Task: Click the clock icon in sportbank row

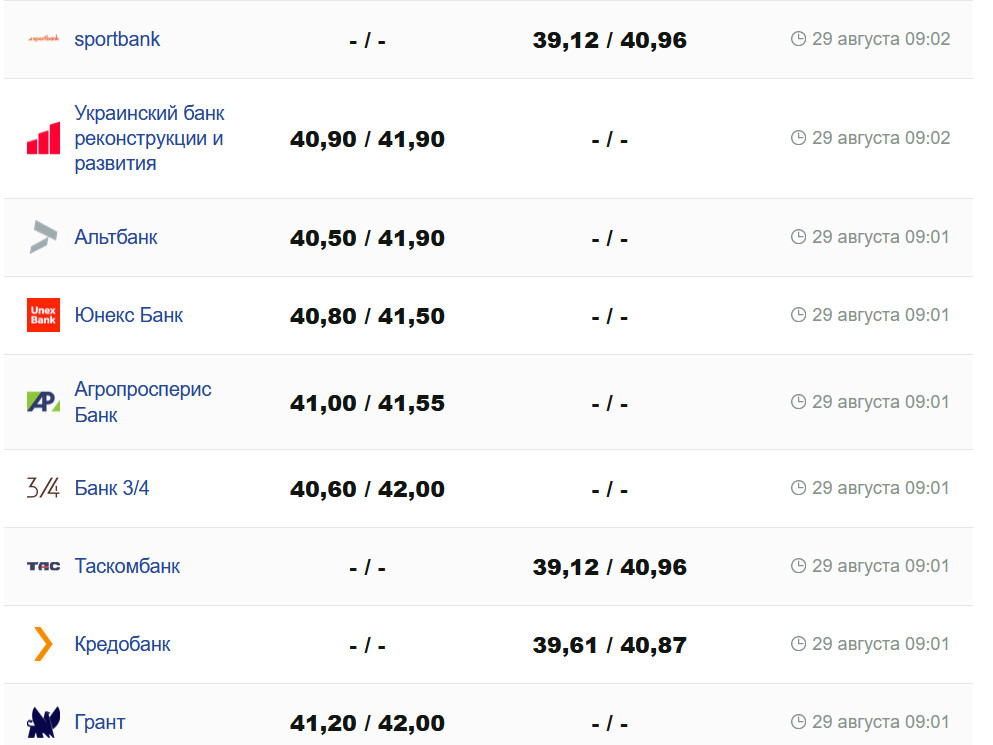Action: click(x=798, y=39)
